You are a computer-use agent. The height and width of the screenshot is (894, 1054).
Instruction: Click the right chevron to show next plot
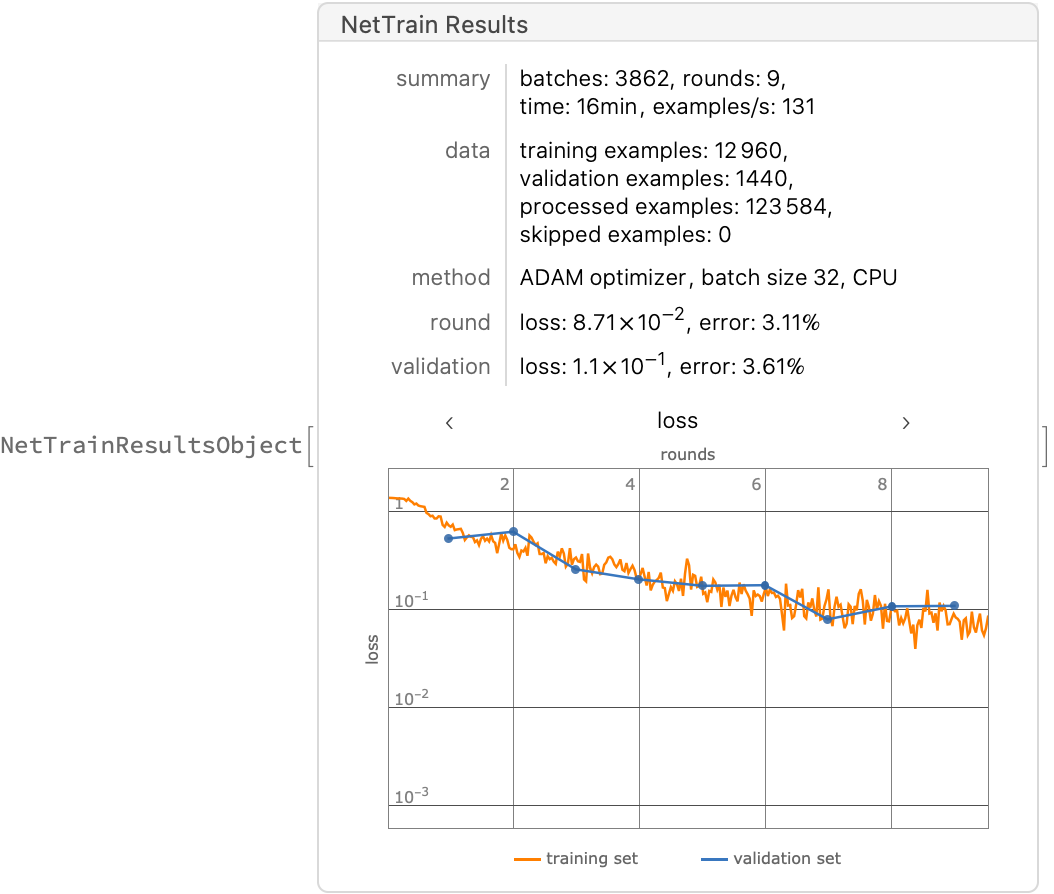point(906,423)
